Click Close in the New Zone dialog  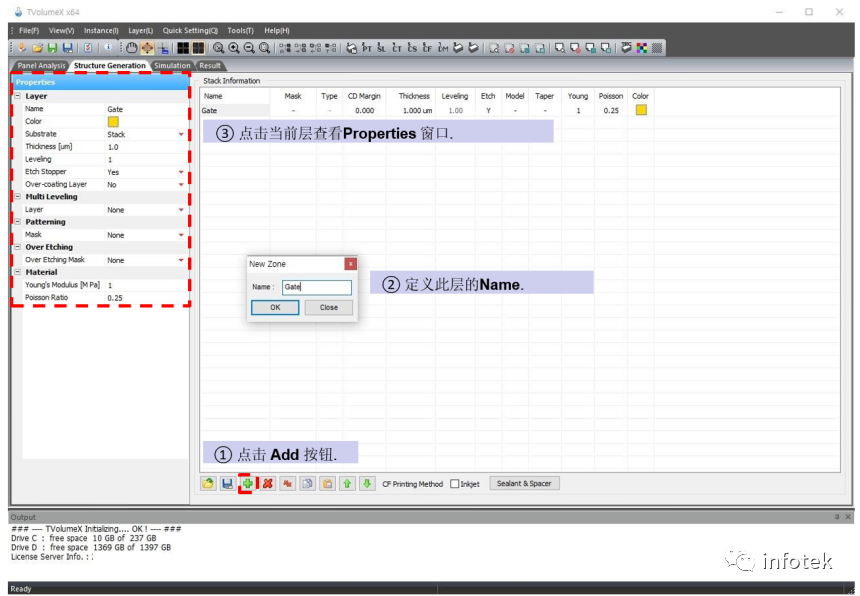pos(329,308)
